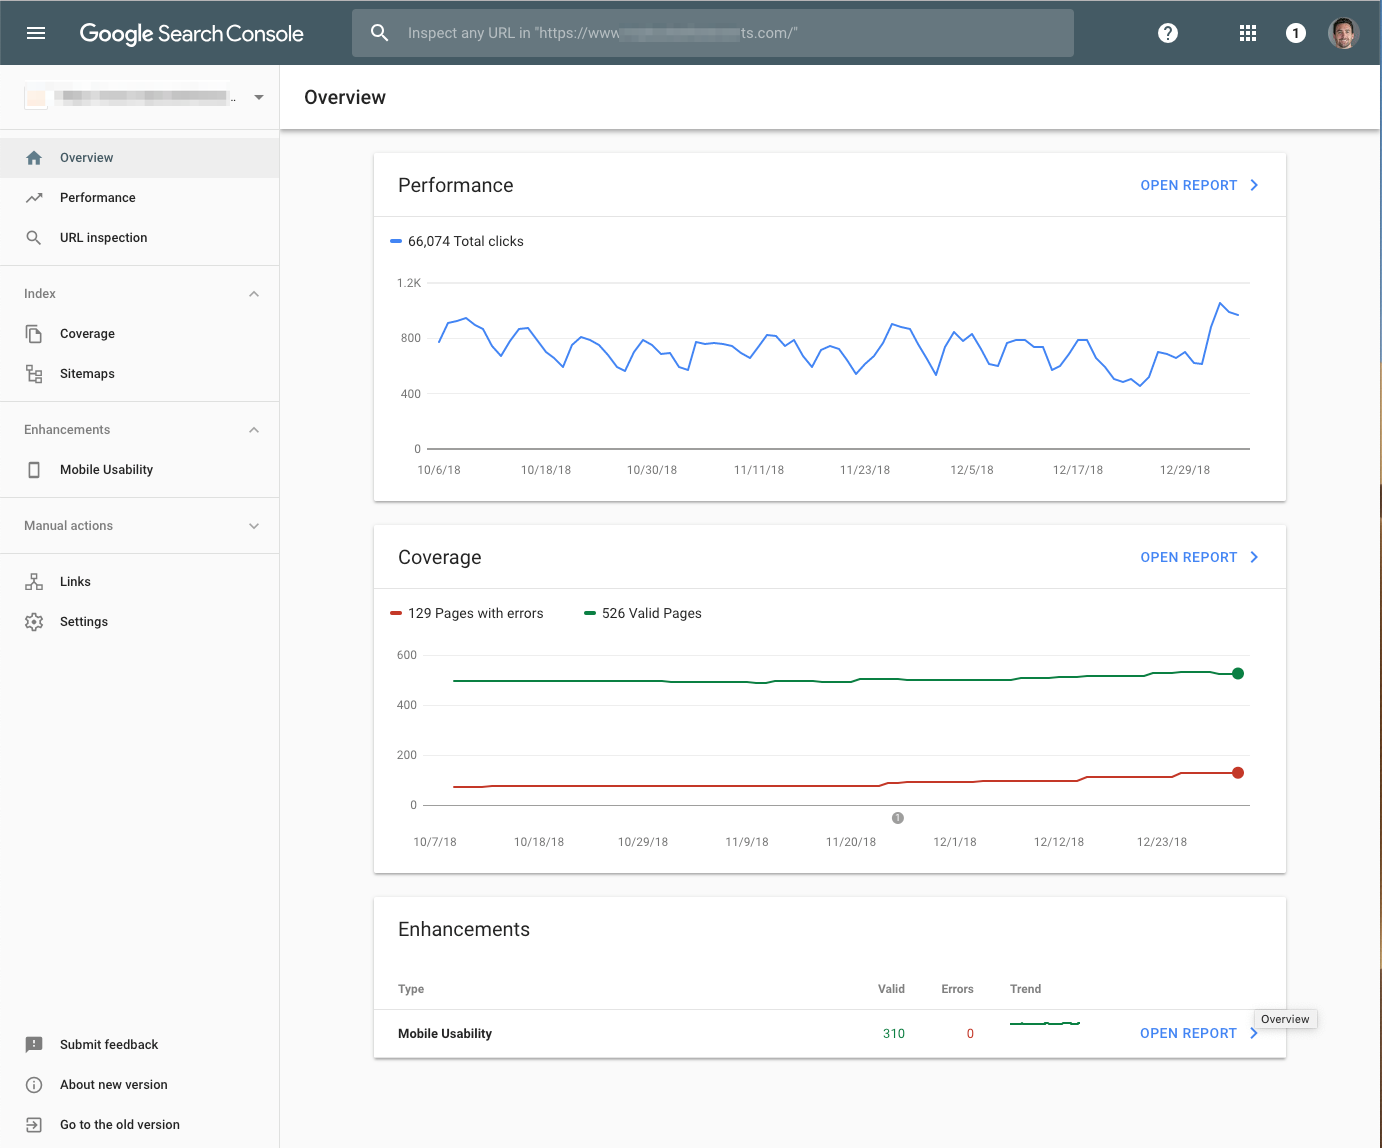
Task: Open Links in the sidebar
Action: pos(75,582)
